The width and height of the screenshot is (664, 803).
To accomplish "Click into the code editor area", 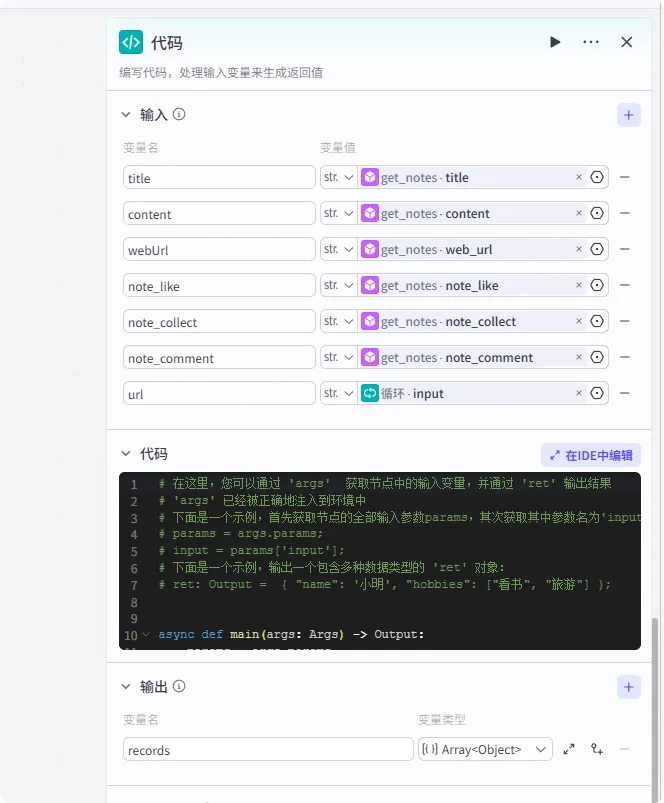I will [x=380, y=561].
